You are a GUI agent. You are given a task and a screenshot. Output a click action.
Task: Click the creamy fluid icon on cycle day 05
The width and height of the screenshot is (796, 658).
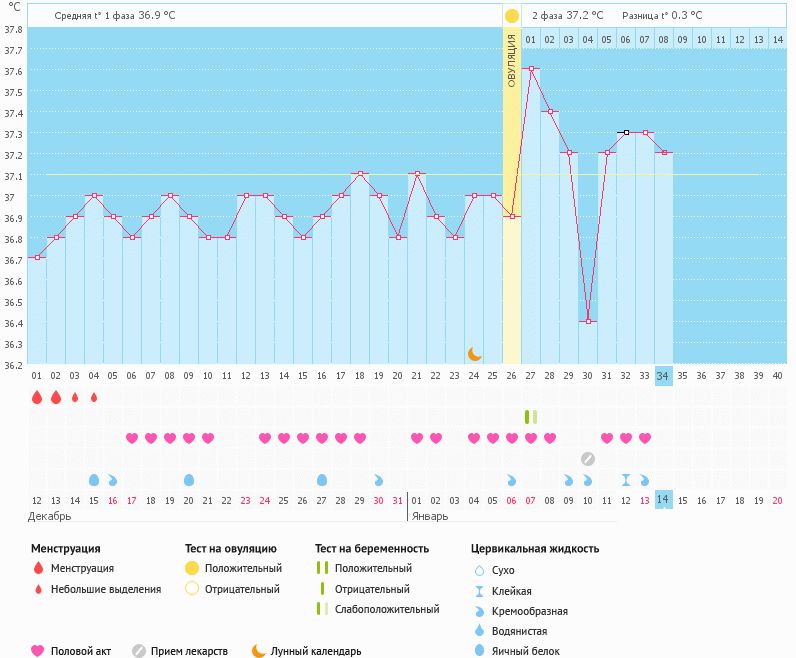click(x=113, y=480)
